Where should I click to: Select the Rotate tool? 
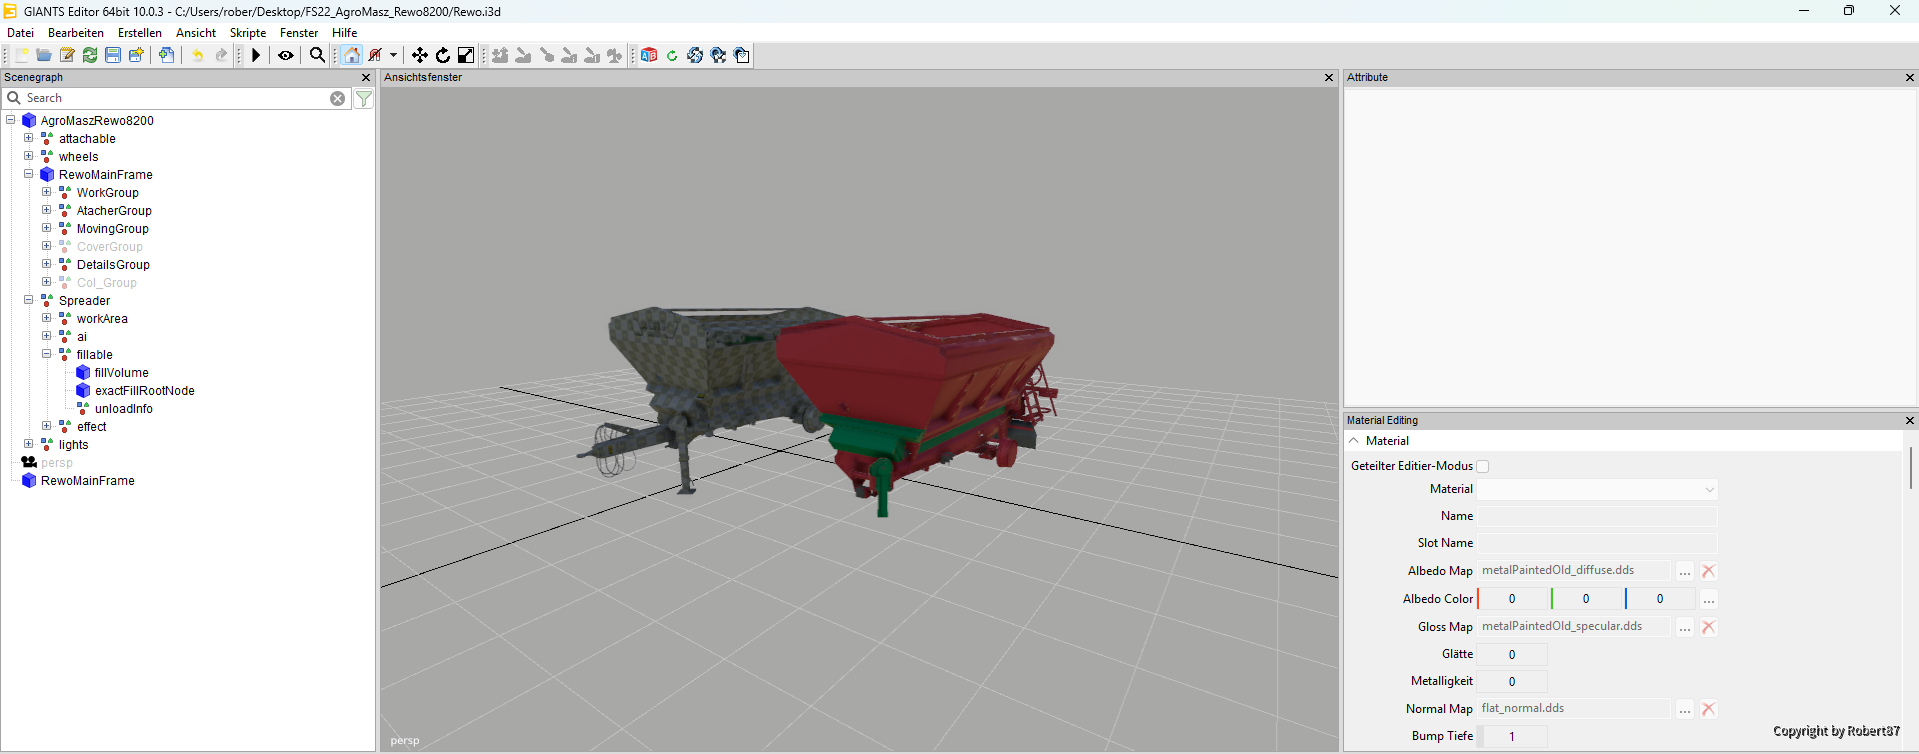coord(443,55)
